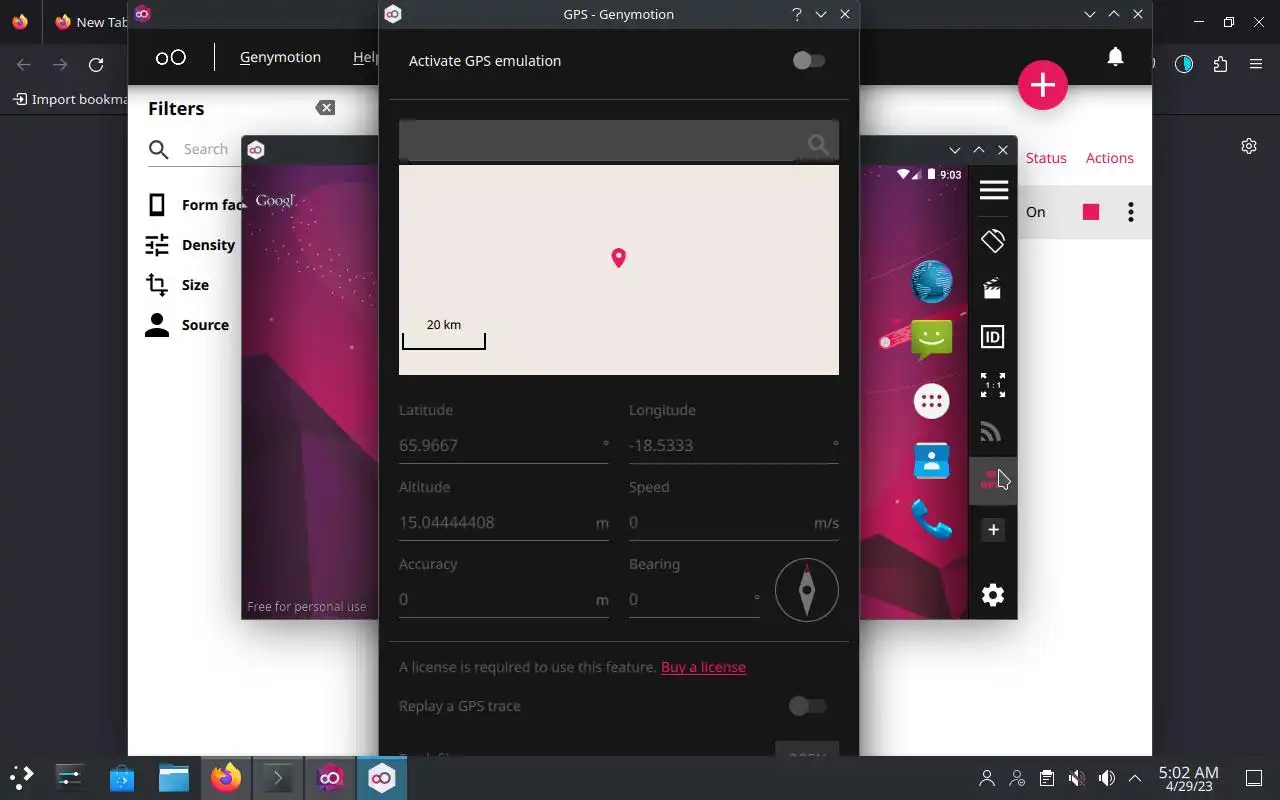Viewport: 1280px width, 800px height.
Task: Launch the browser globe app on Android
Action: tap(931, 281)
